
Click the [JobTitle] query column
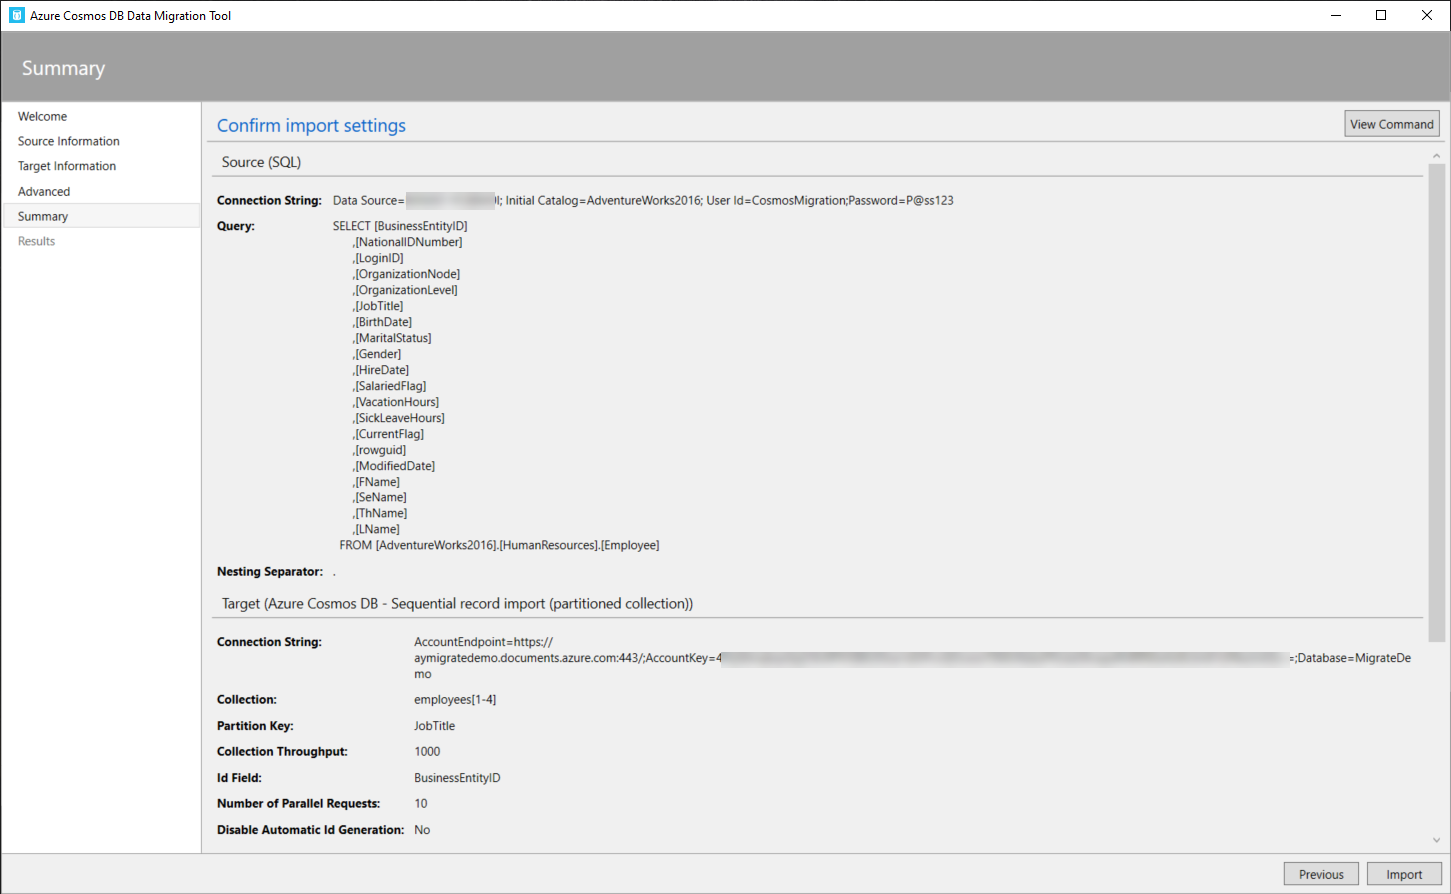pyautogui.click(x=378, y=306)
